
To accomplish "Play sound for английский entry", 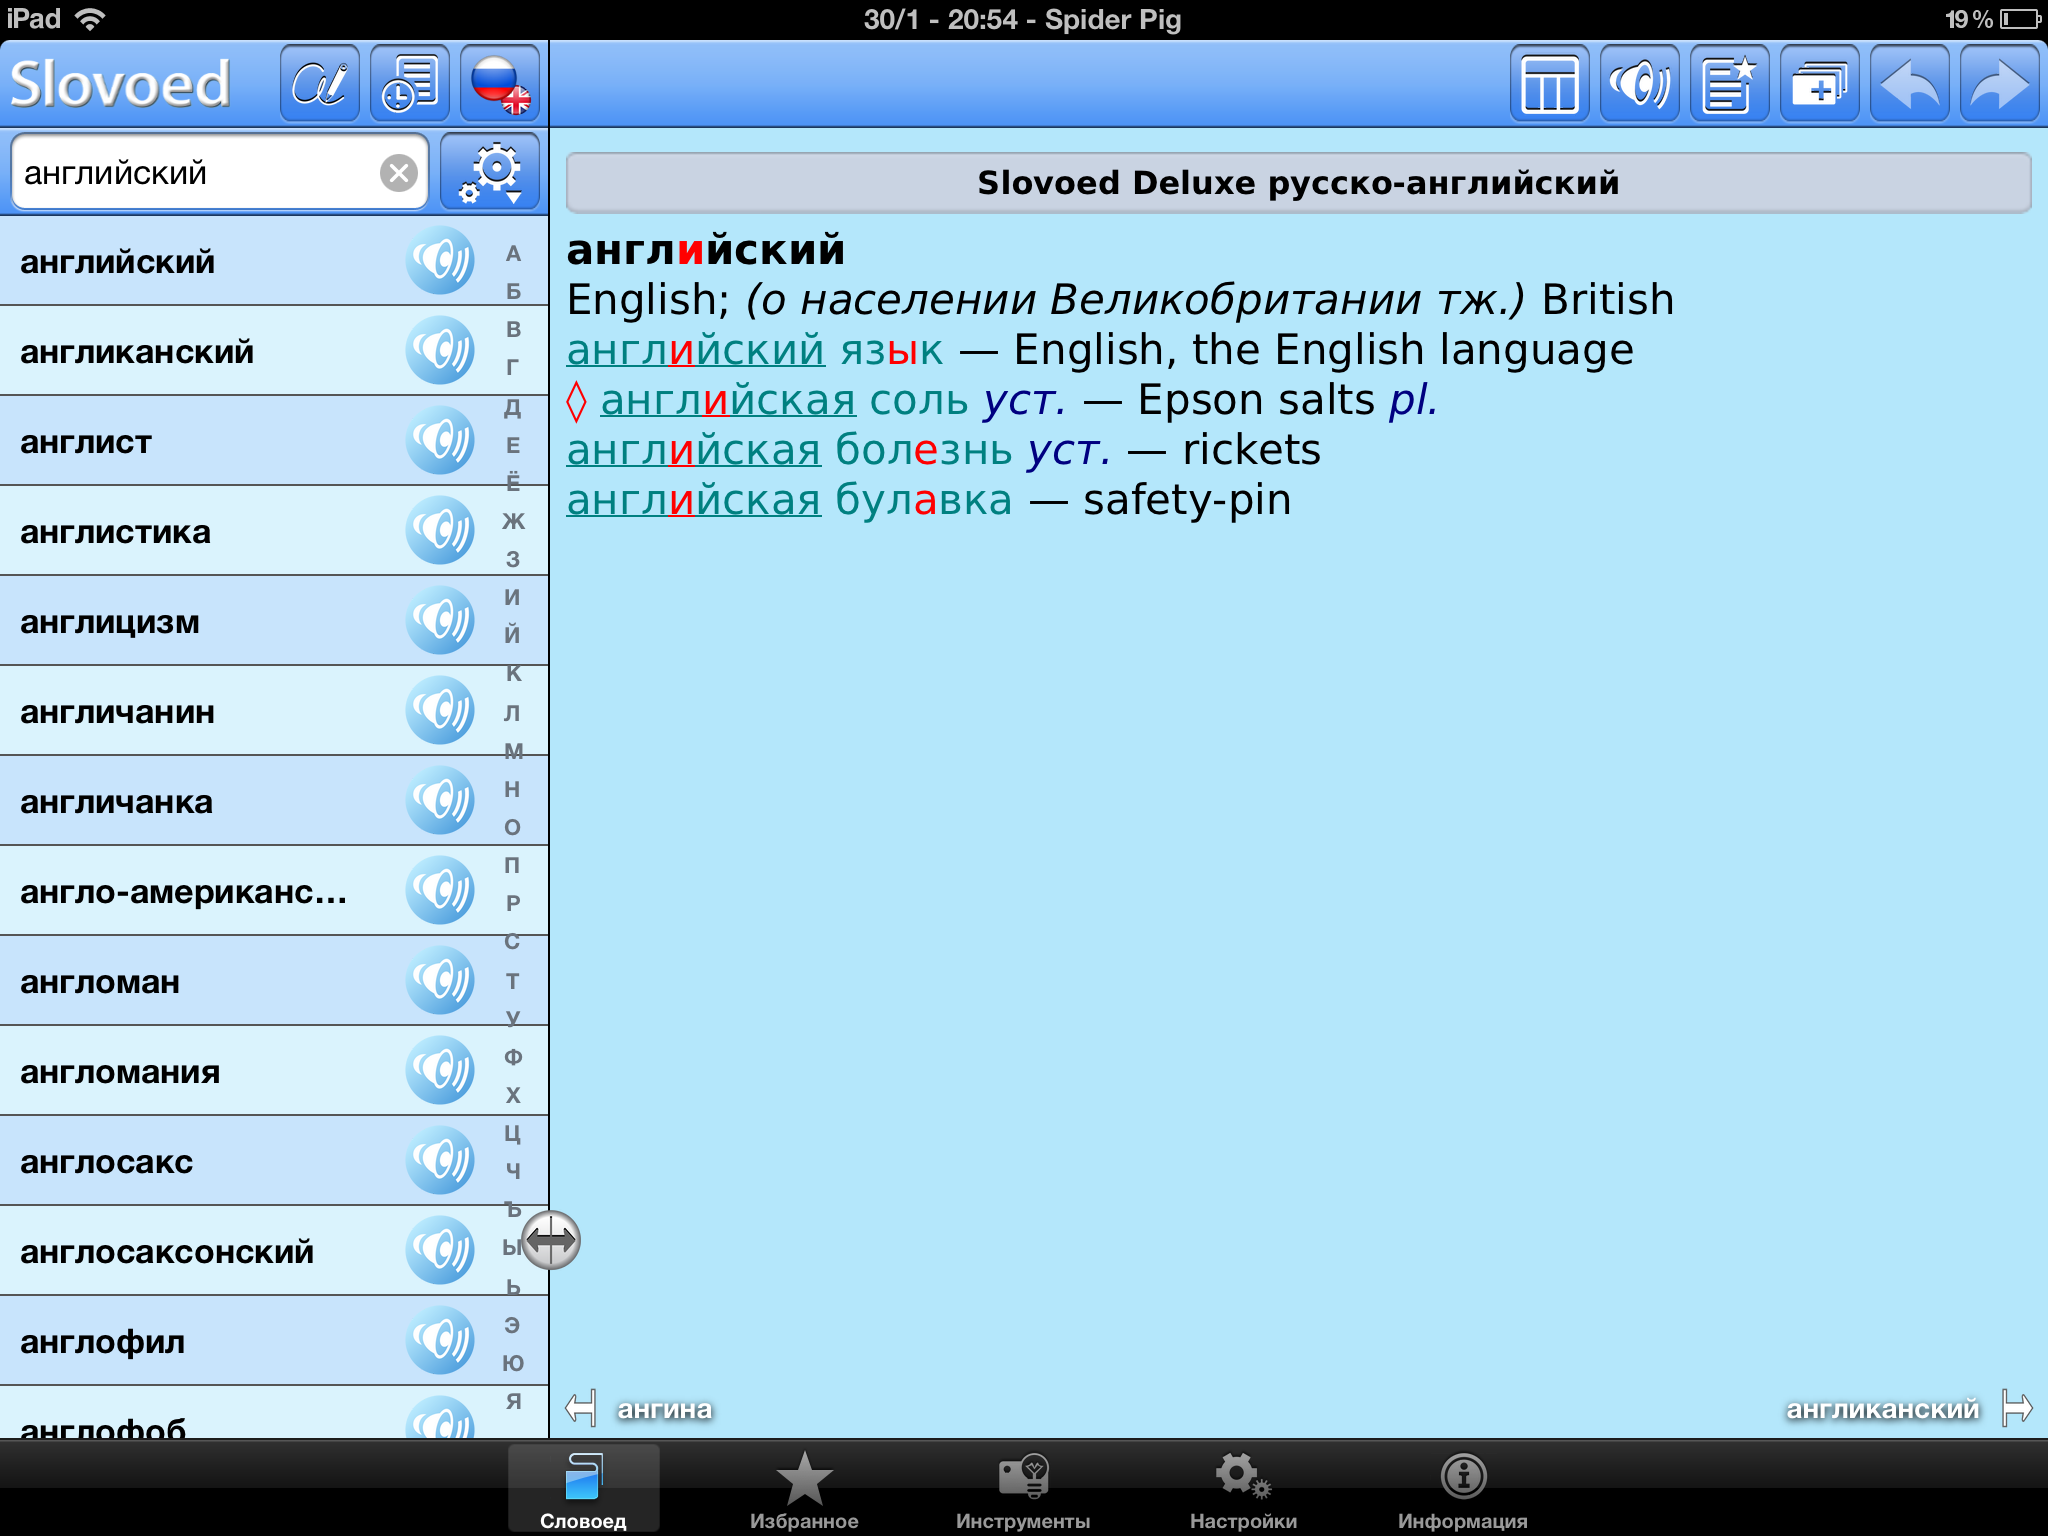I will tap(440, 261).
